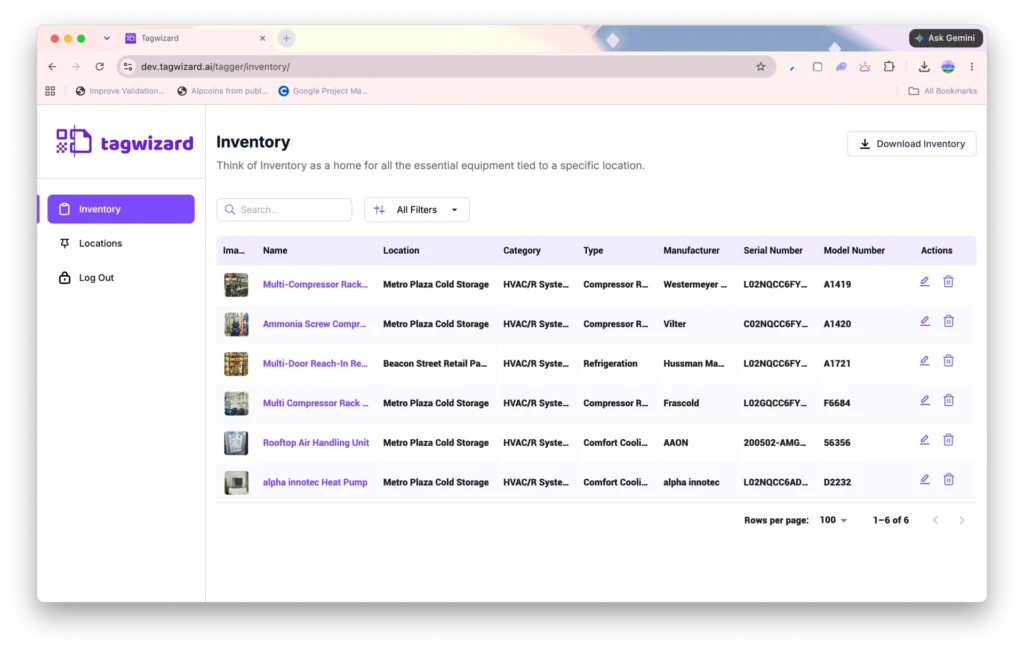Open browser downloads

point(923,67)
